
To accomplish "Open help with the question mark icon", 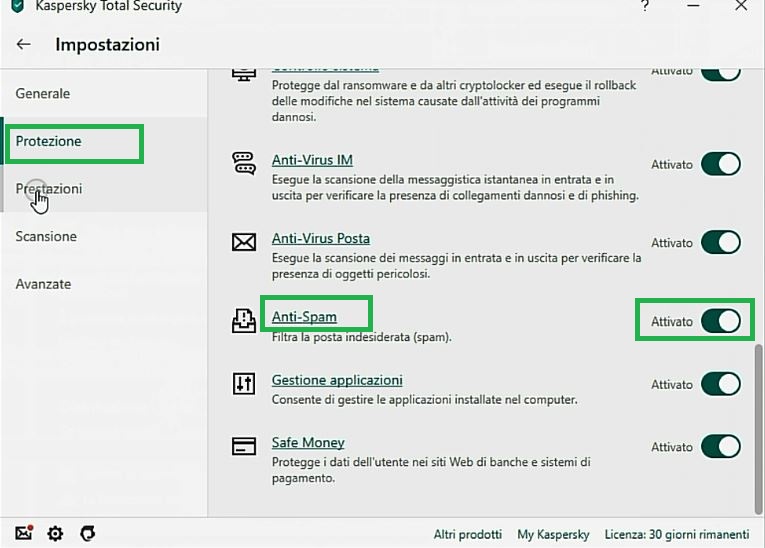I will point(645,6).
